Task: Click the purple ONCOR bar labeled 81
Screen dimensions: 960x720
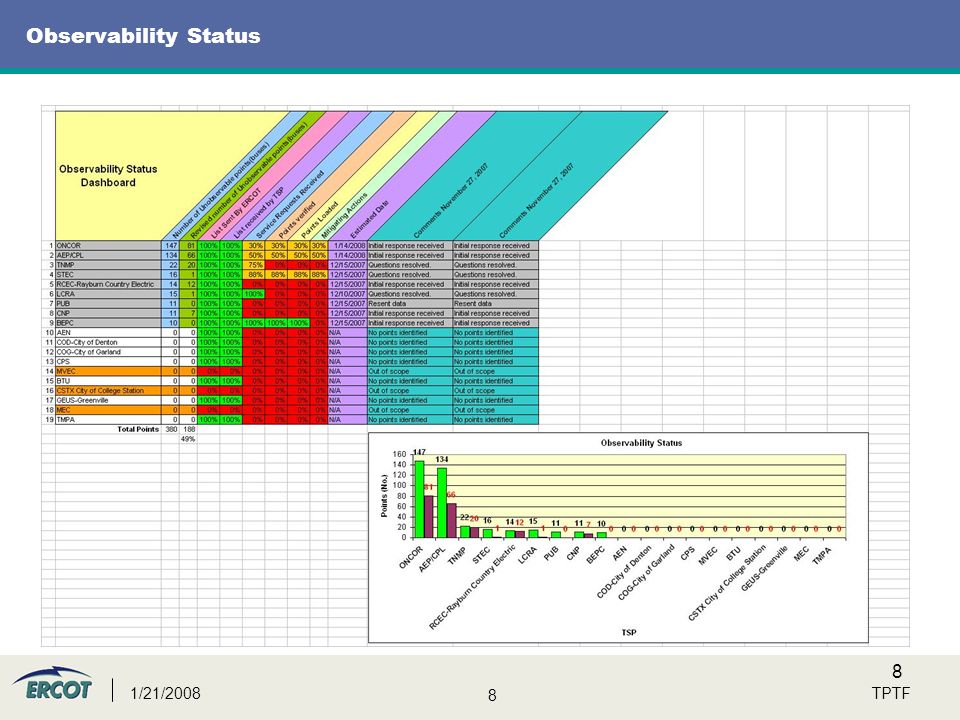Action: click(x=429, y=517)
